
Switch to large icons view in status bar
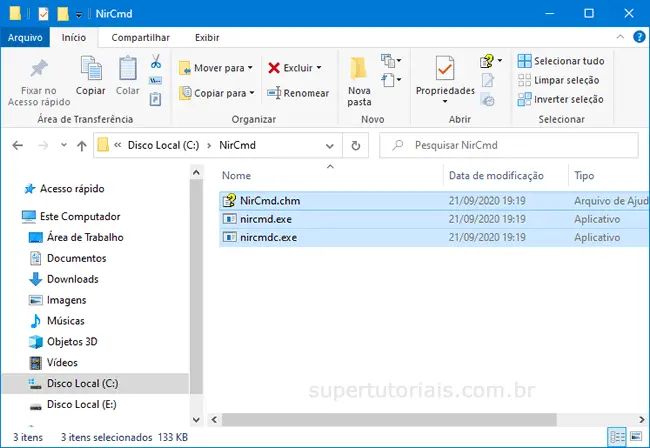pos(637,438)
